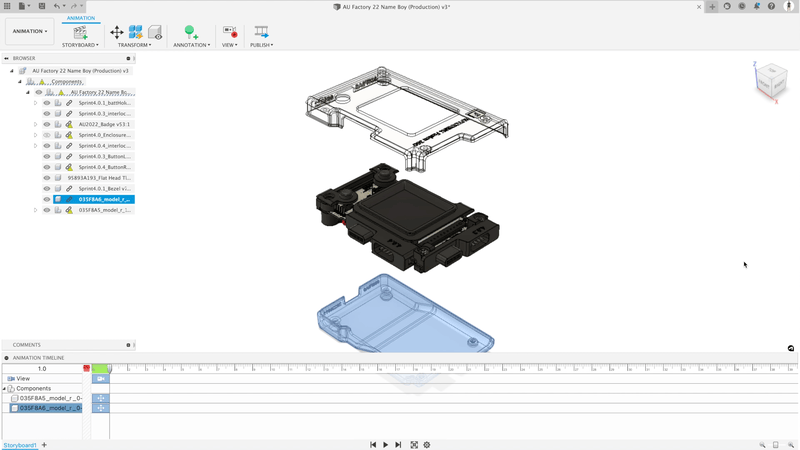
Task: Open the Animation workspace dropdown
Action: tap(29, 31)
